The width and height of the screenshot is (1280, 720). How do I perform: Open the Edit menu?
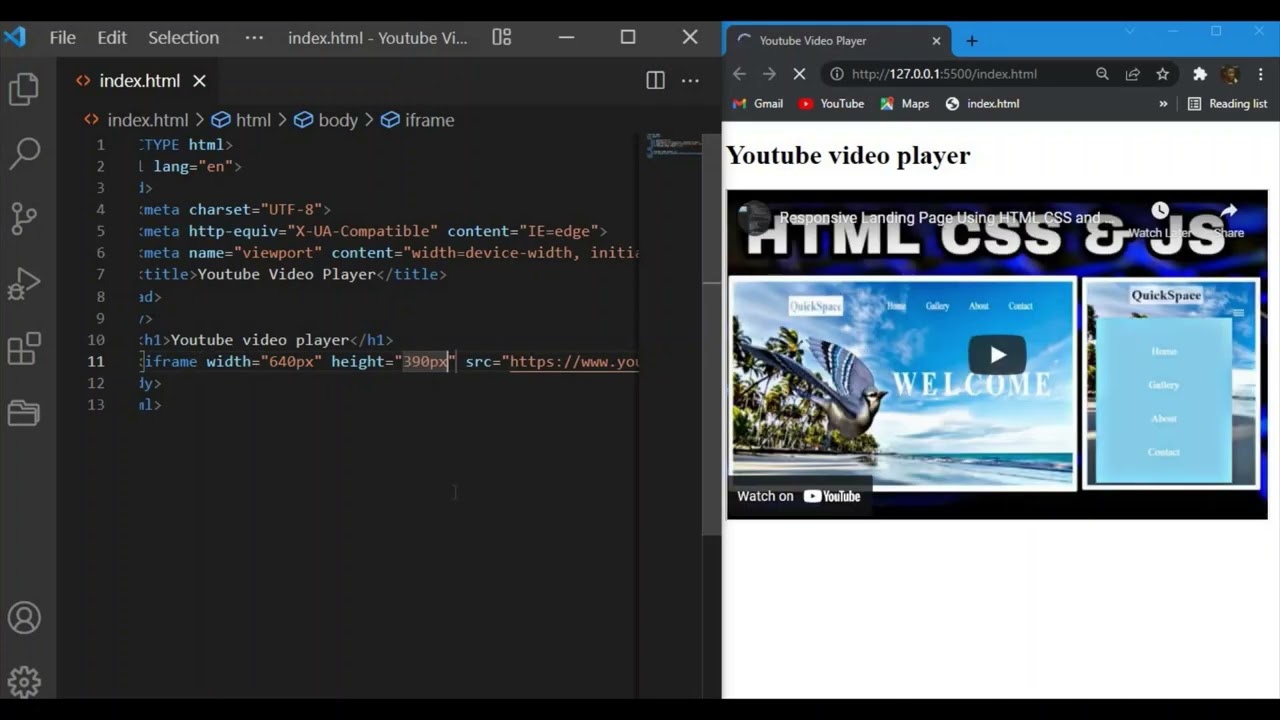[x=112, y=37]
